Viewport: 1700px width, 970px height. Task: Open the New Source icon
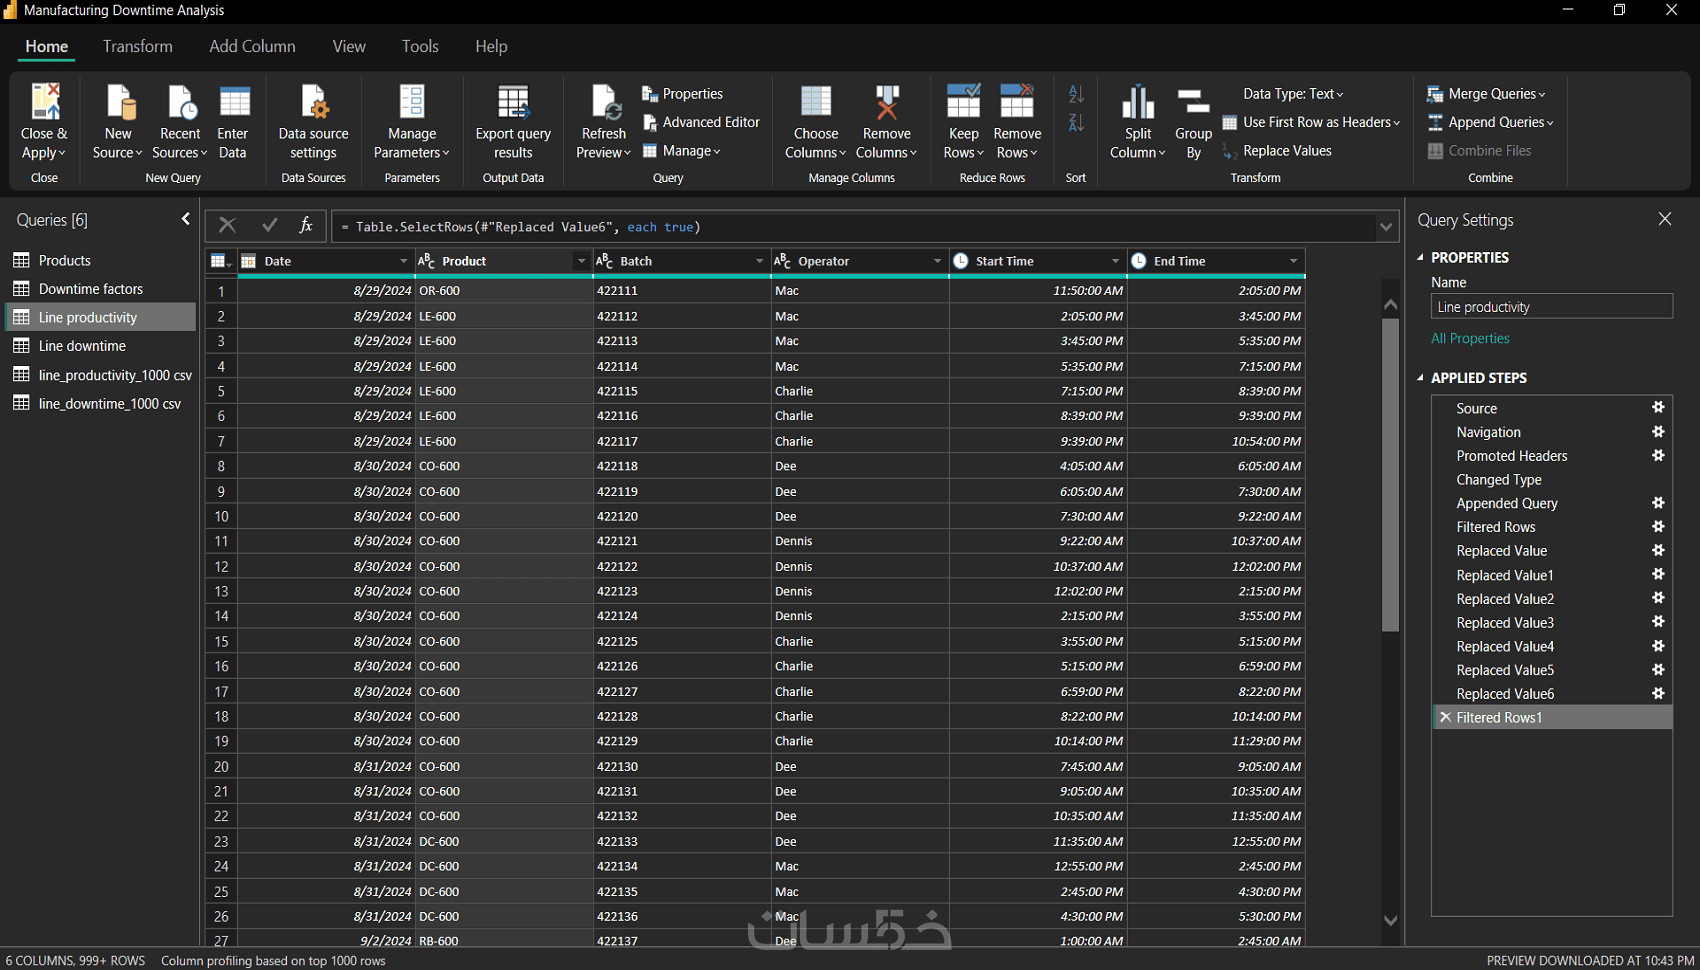119,102
